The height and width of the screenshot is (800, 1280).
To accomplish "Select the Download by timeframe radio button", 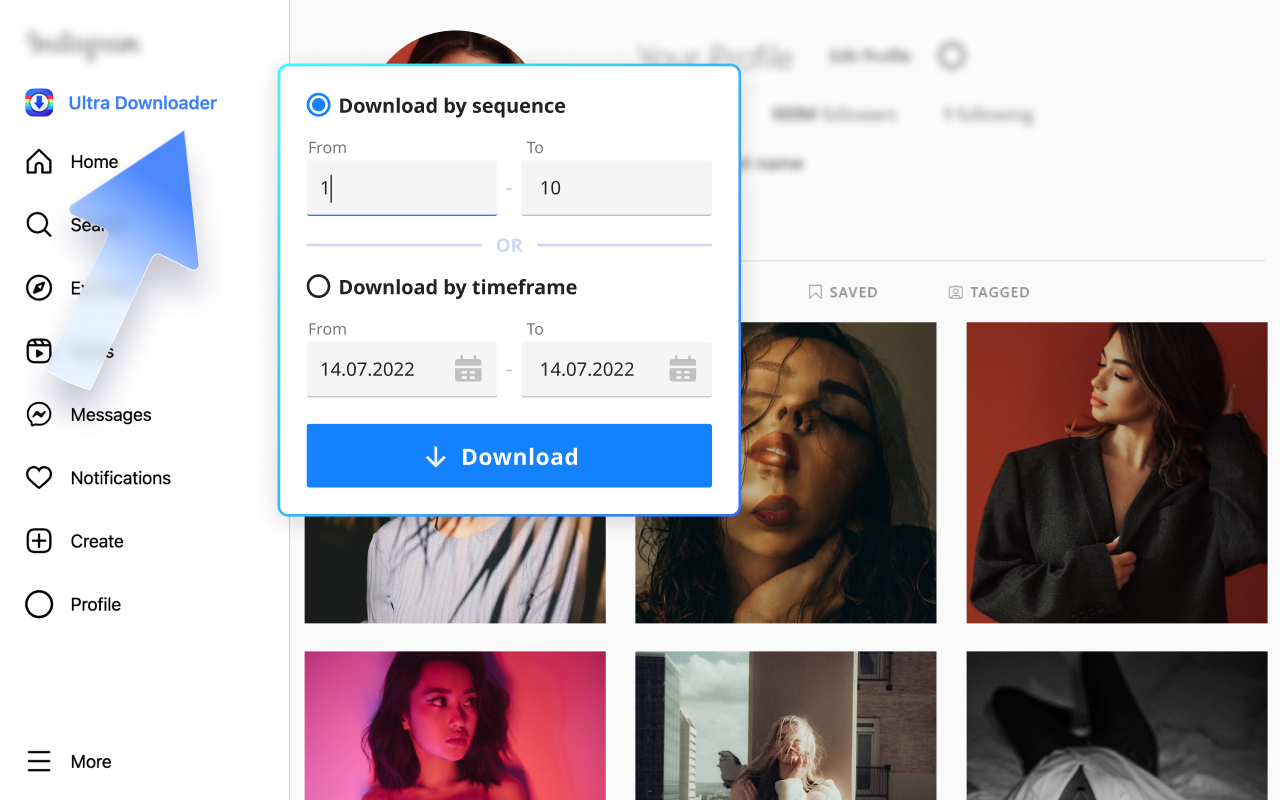I will 318,286.
